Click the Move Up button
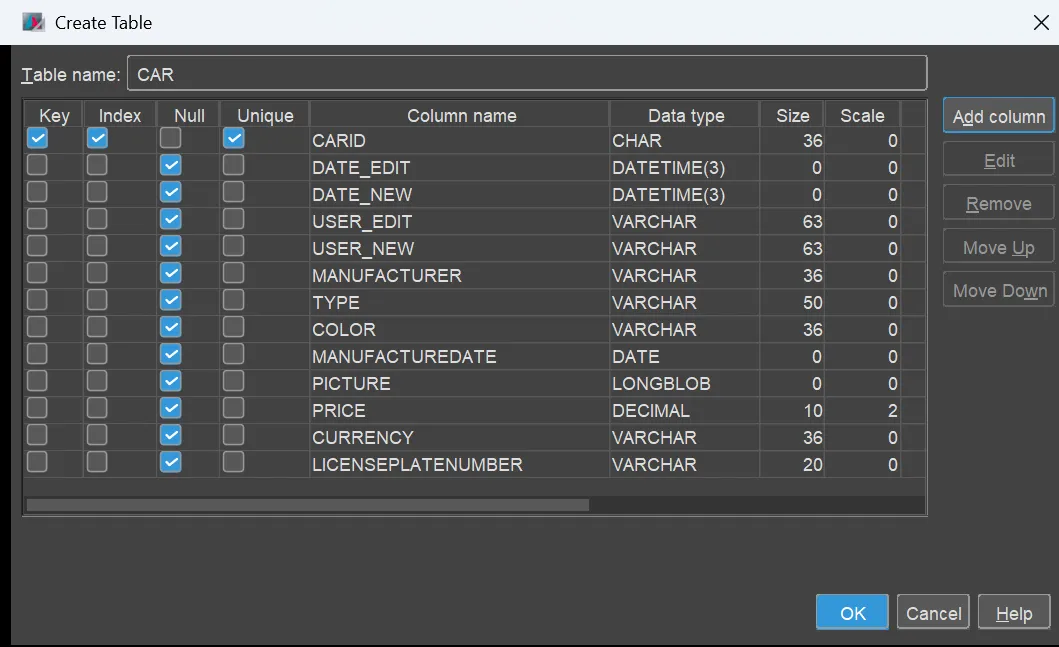Image resolution: width=1059 pixels, height=647 pixels. pos(998,247)
